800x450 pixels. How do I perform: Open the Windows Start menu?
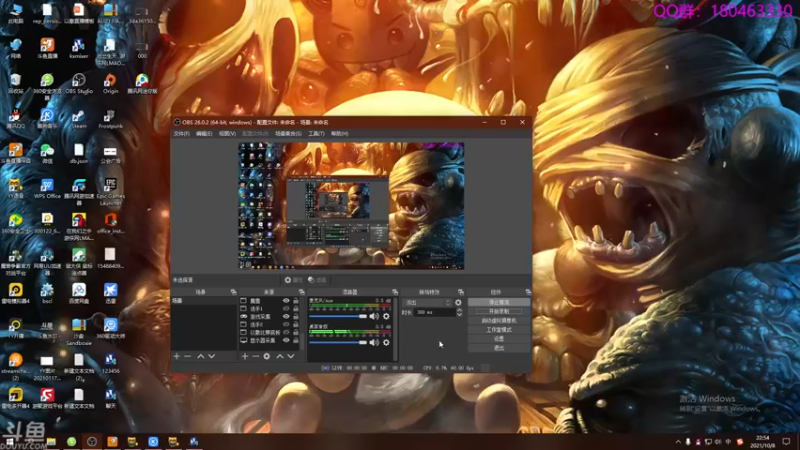click(x=9, y=441)
